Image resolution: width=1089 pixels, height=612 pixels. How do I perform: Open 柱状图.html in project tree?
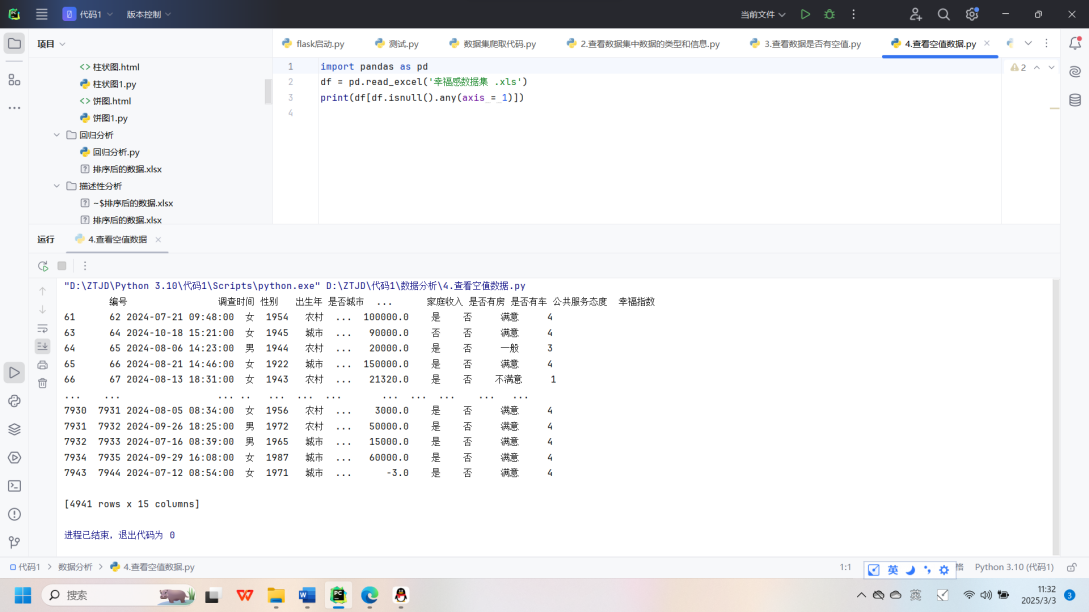point(109,67)
